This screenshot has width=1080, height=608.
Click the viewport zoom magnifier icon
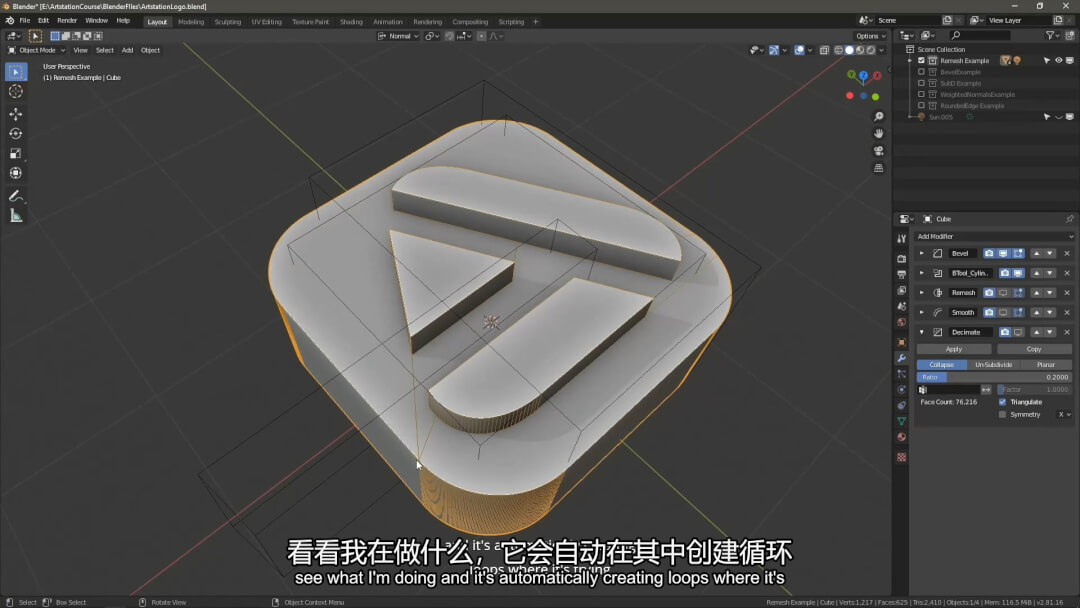[878, 116]
